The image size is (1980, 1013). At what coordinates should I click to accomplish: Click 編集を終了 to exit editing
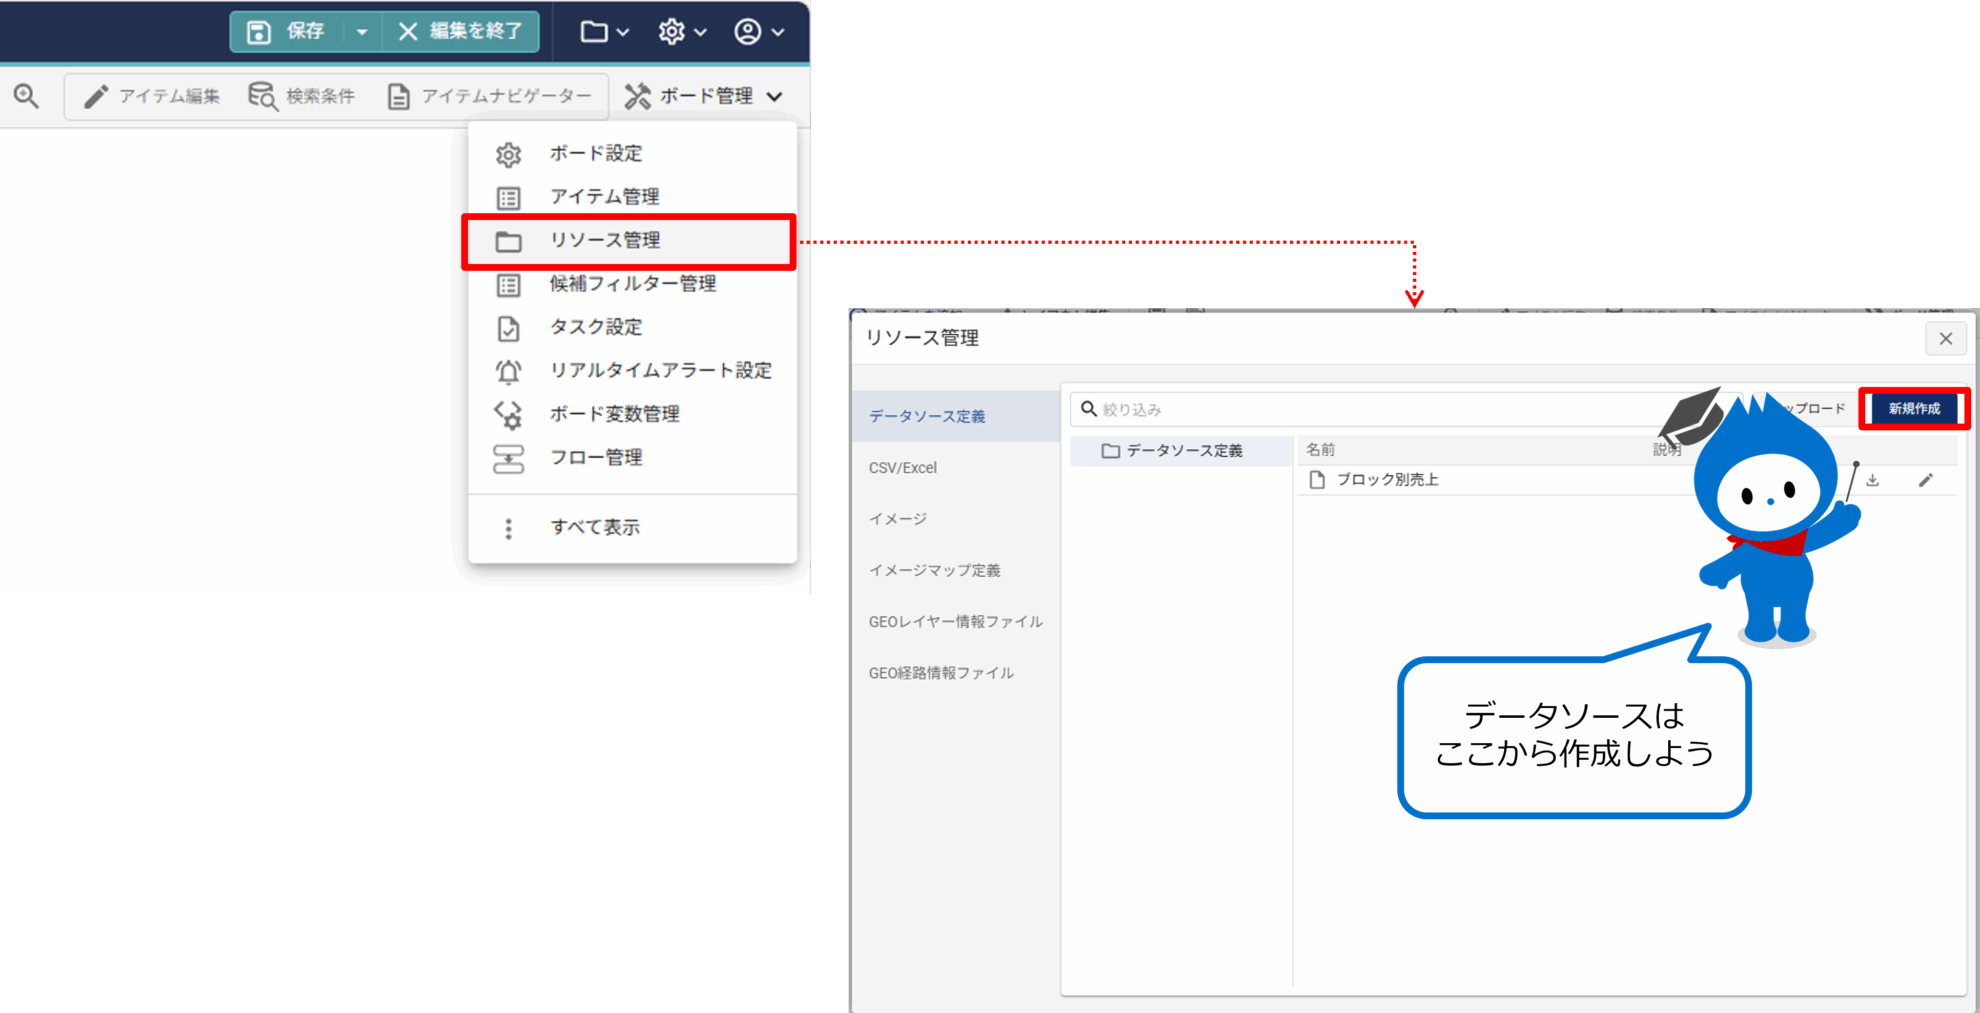[461, 32]
